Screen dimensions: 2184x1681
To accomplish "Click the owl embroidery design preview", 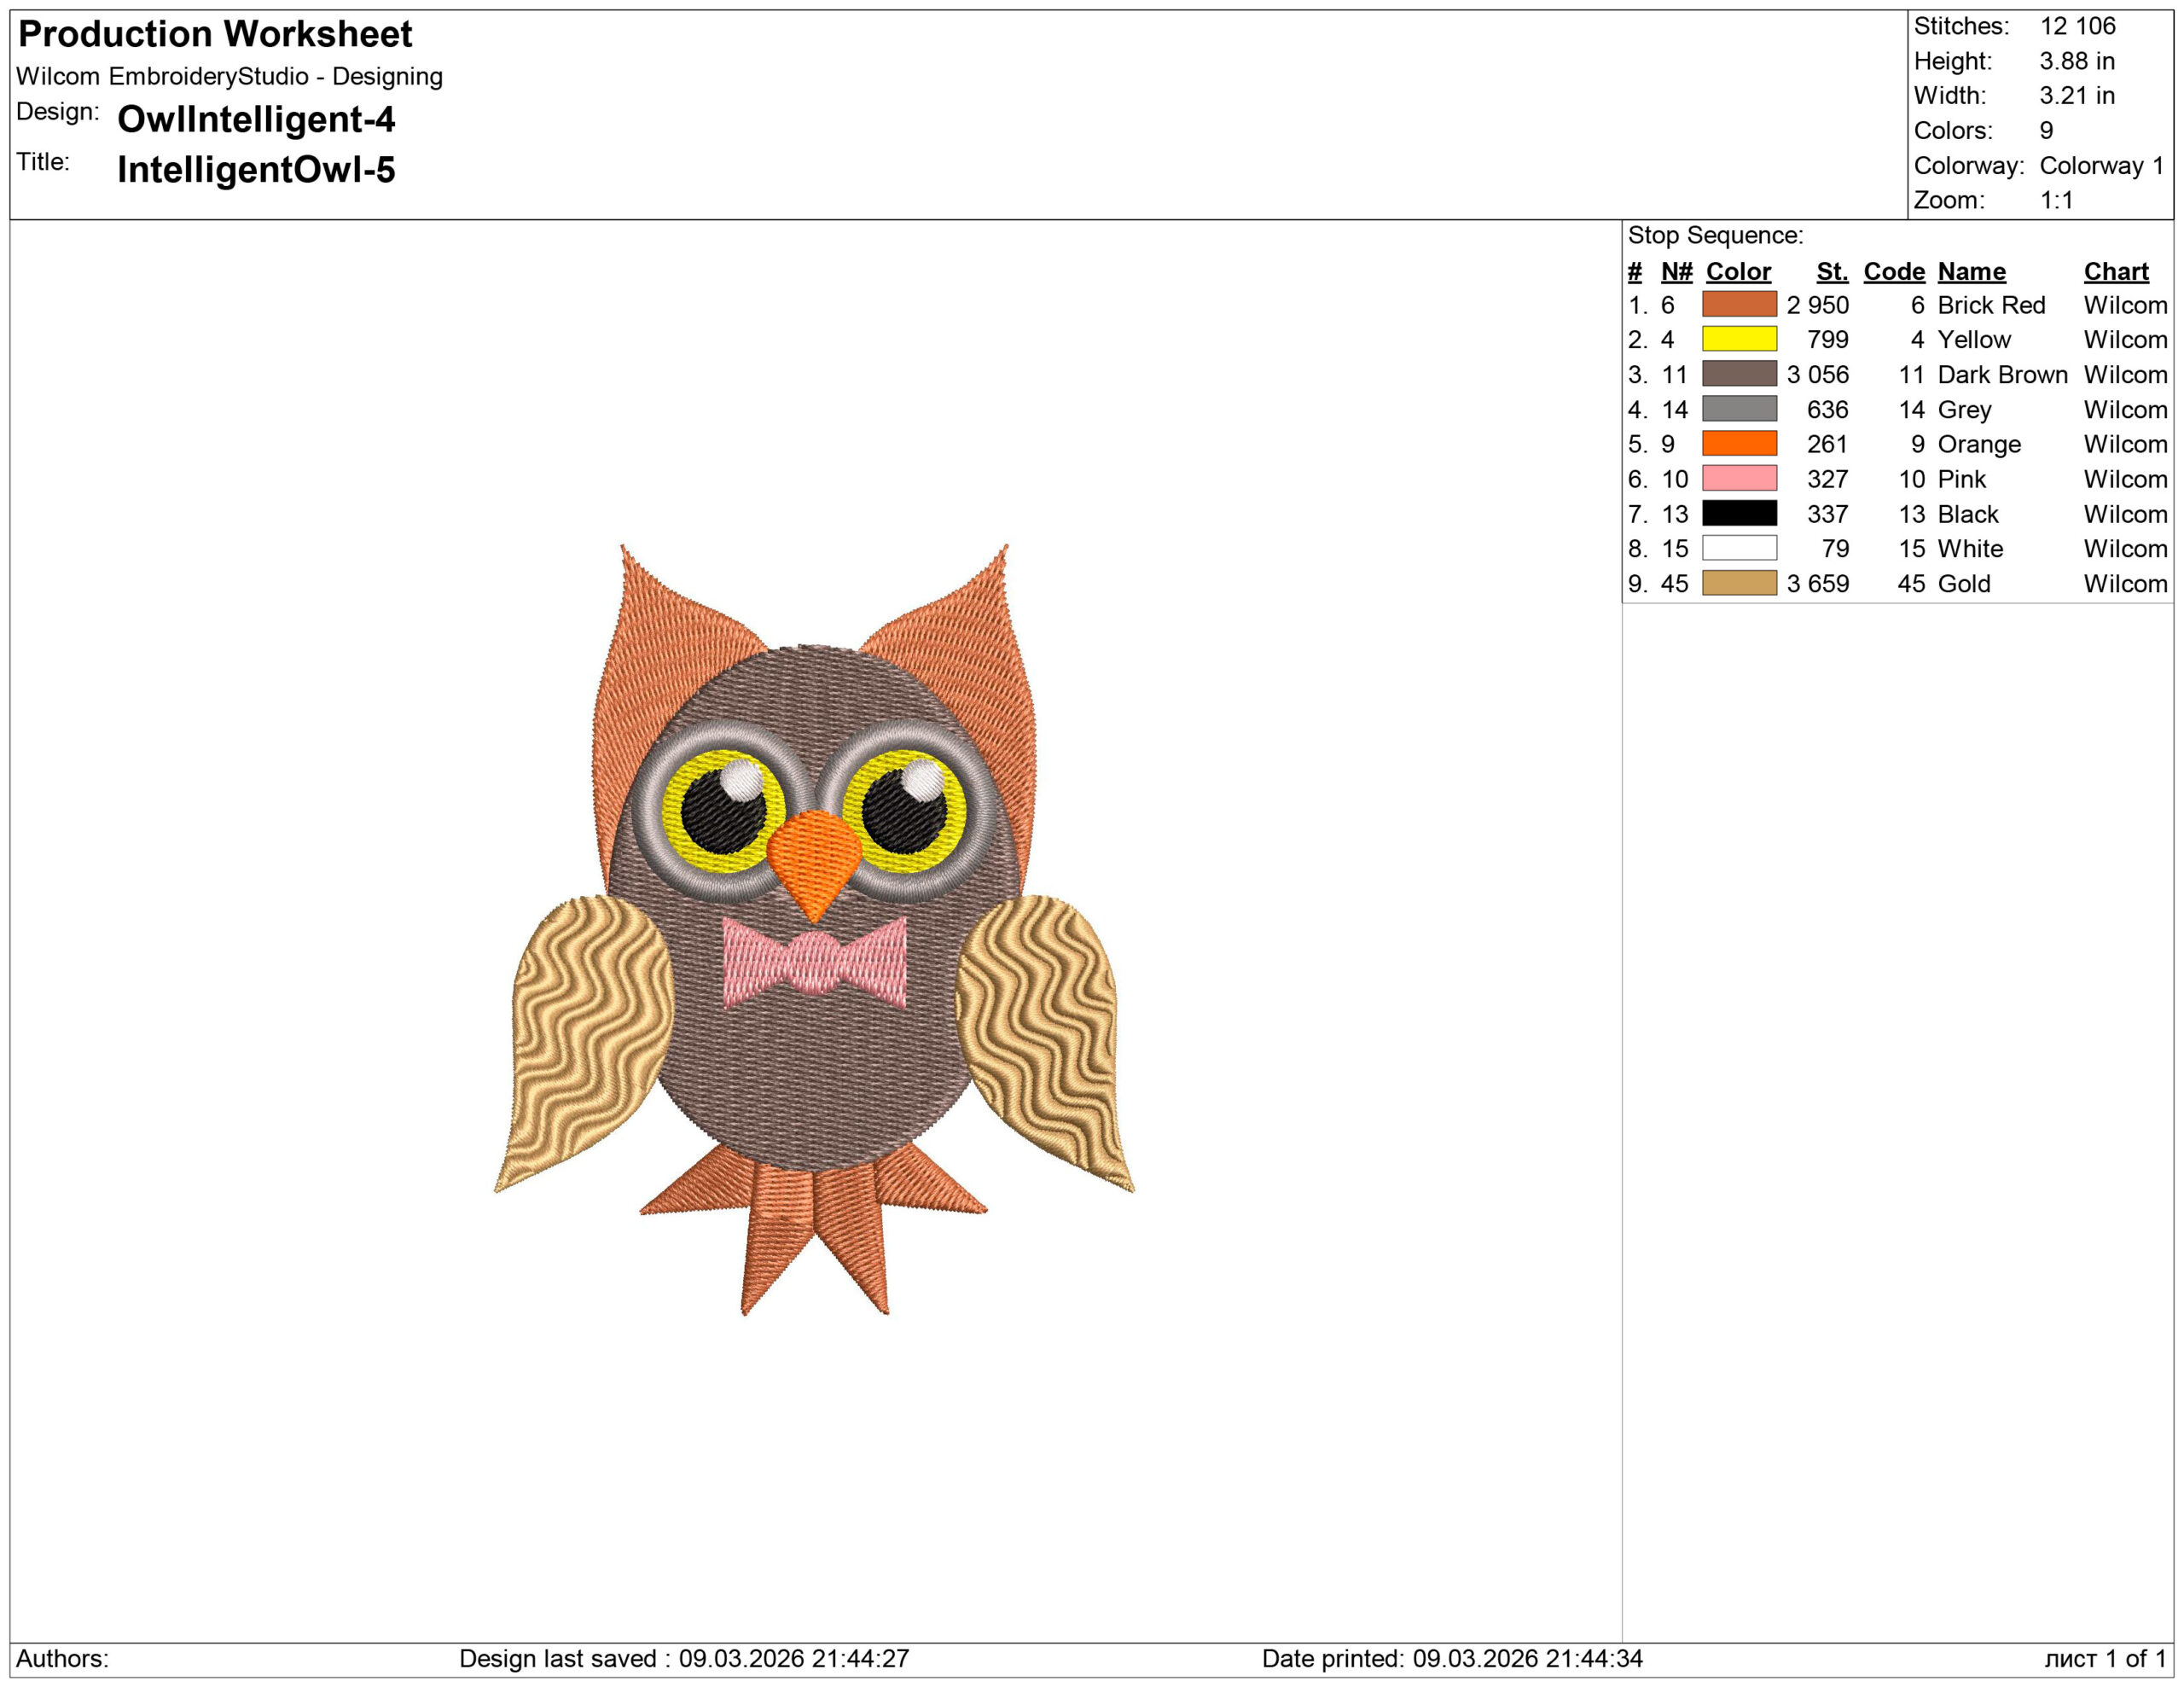I will (x=813, y=930).
